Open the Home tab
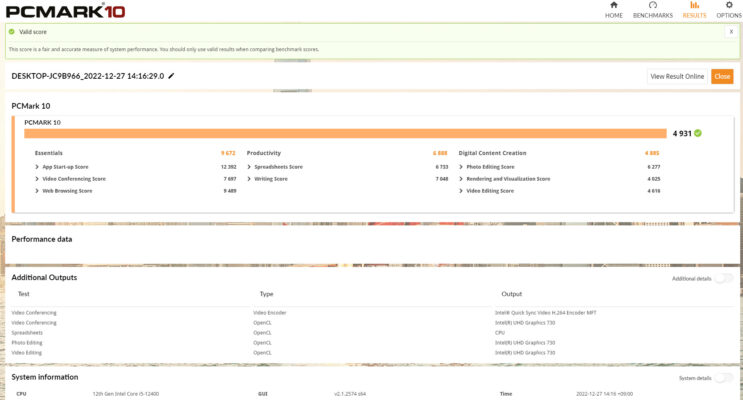The image size is (743, 400). (x=614, y=10)
